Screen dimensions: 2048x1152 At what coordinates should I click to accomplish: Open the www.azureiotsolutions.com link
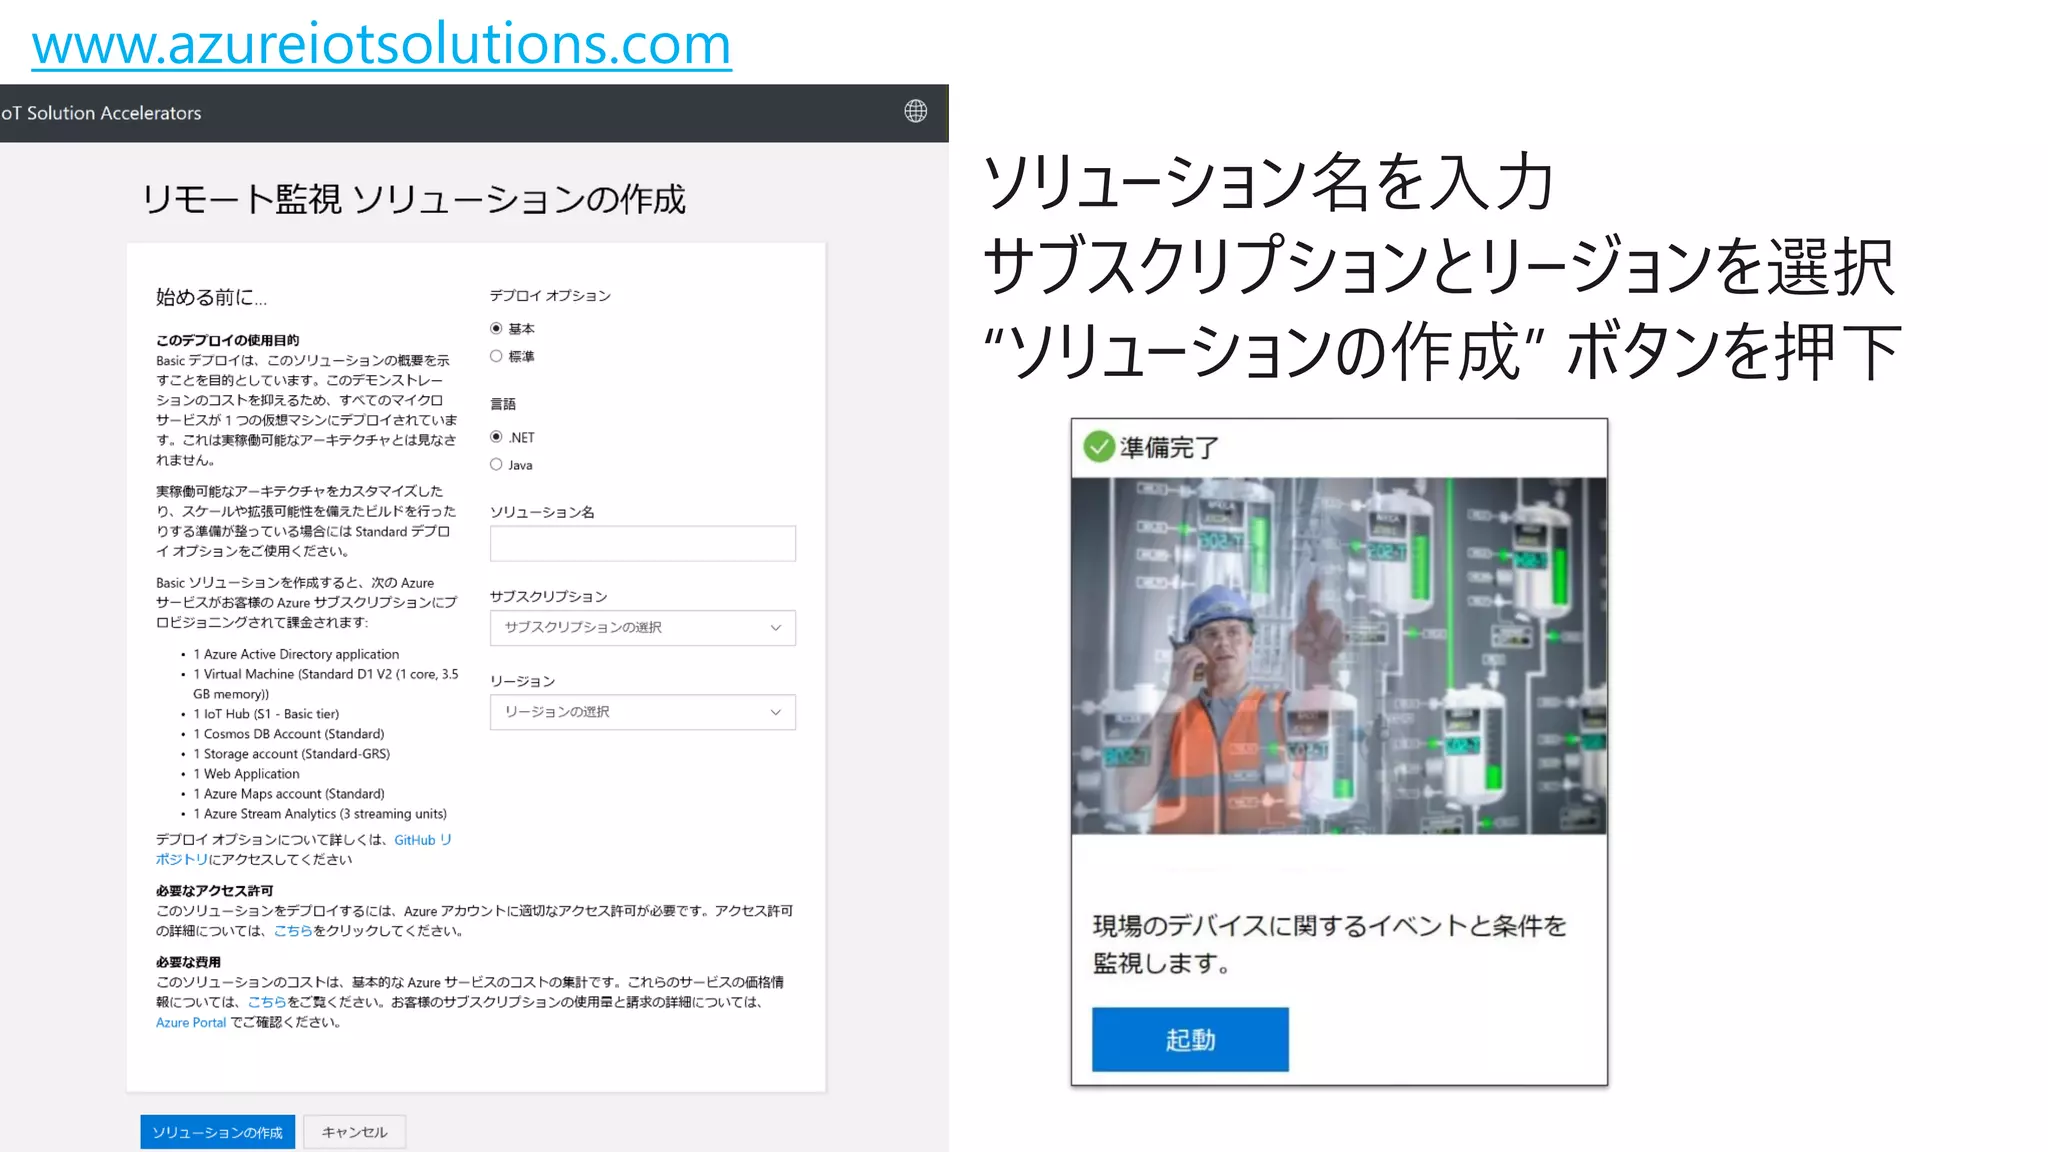point(381,44)
